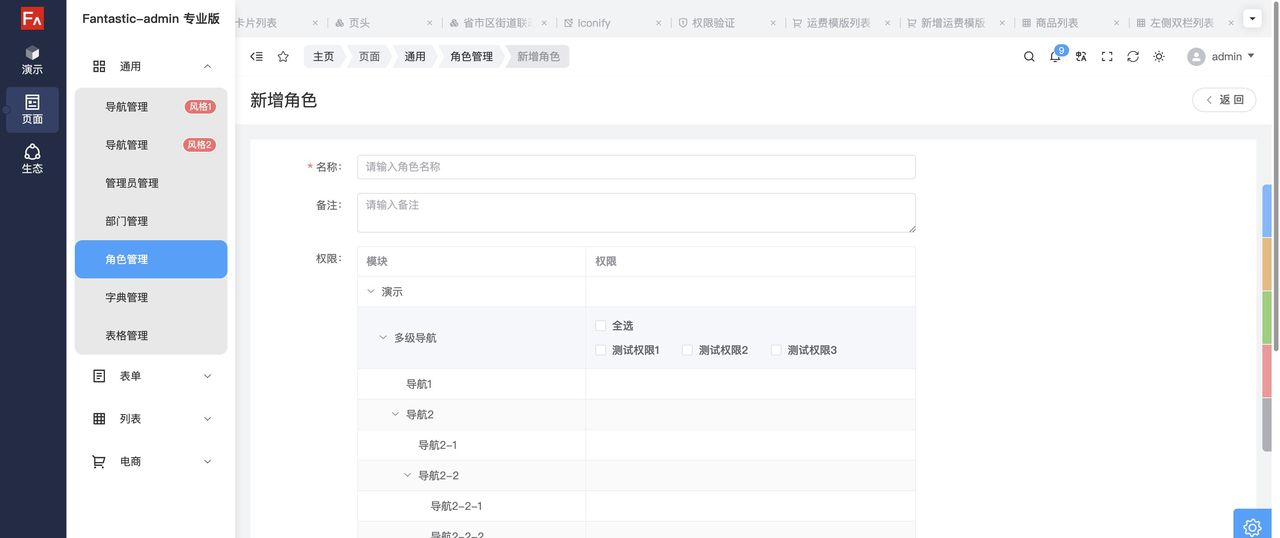This screenshot has height=538, width=1280.
Task: Collapse the sidebar with the fold icon
Action: 257,57
